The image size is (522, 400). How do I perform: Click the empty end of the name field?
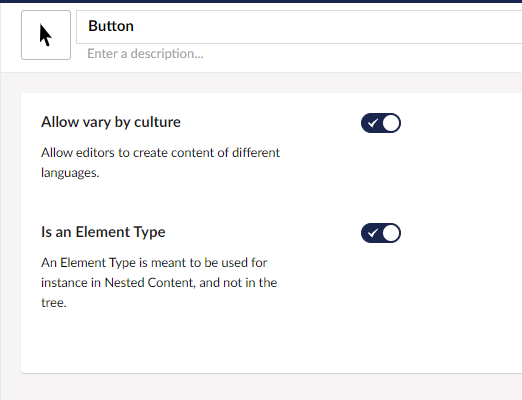333,27
